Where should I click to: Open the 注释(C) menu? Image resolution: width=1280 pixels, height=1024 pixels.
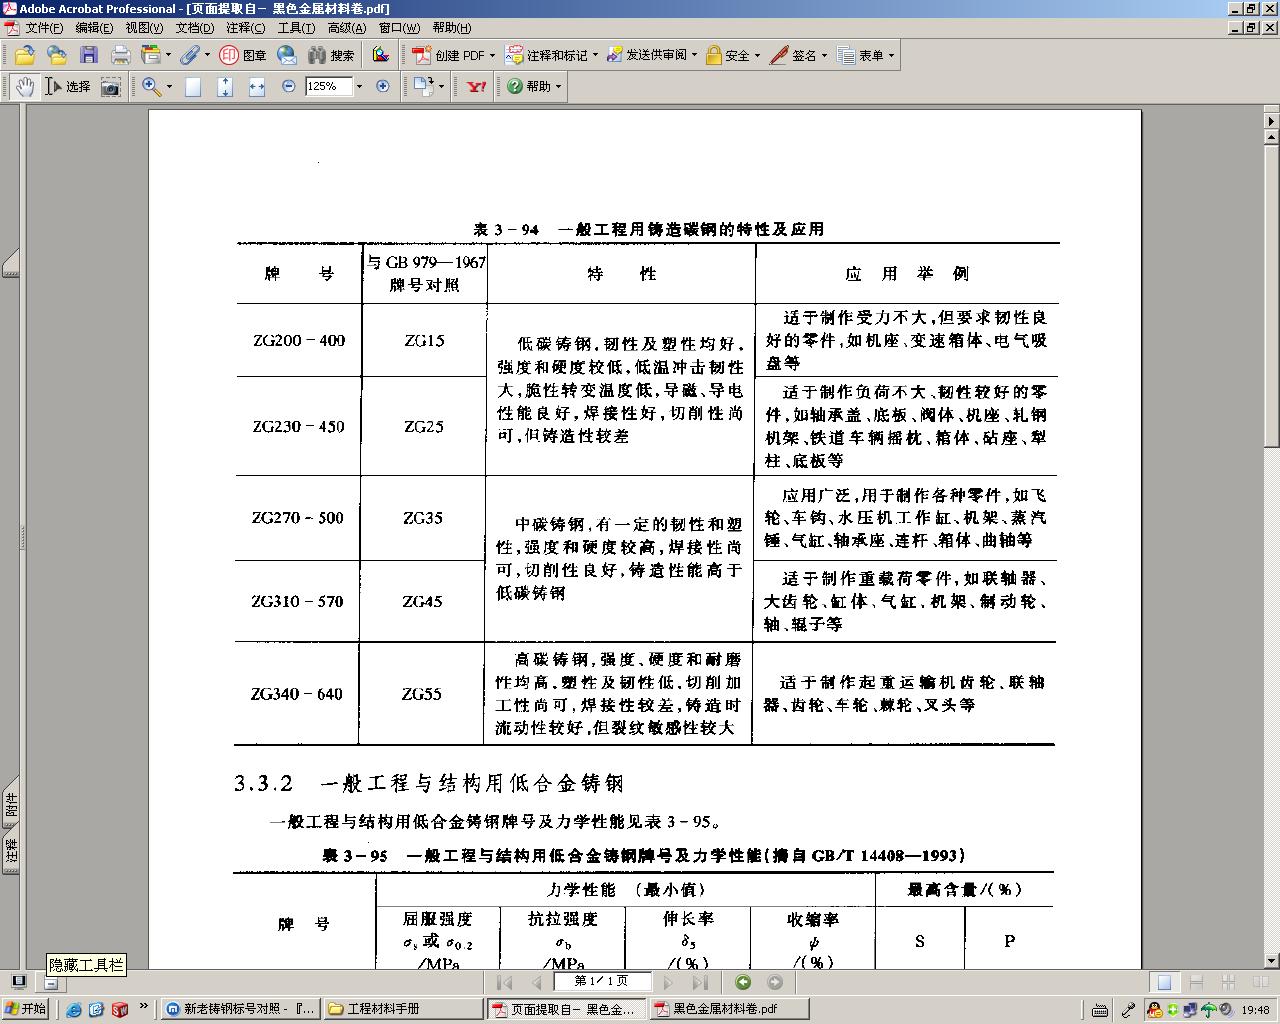(246, 28)
